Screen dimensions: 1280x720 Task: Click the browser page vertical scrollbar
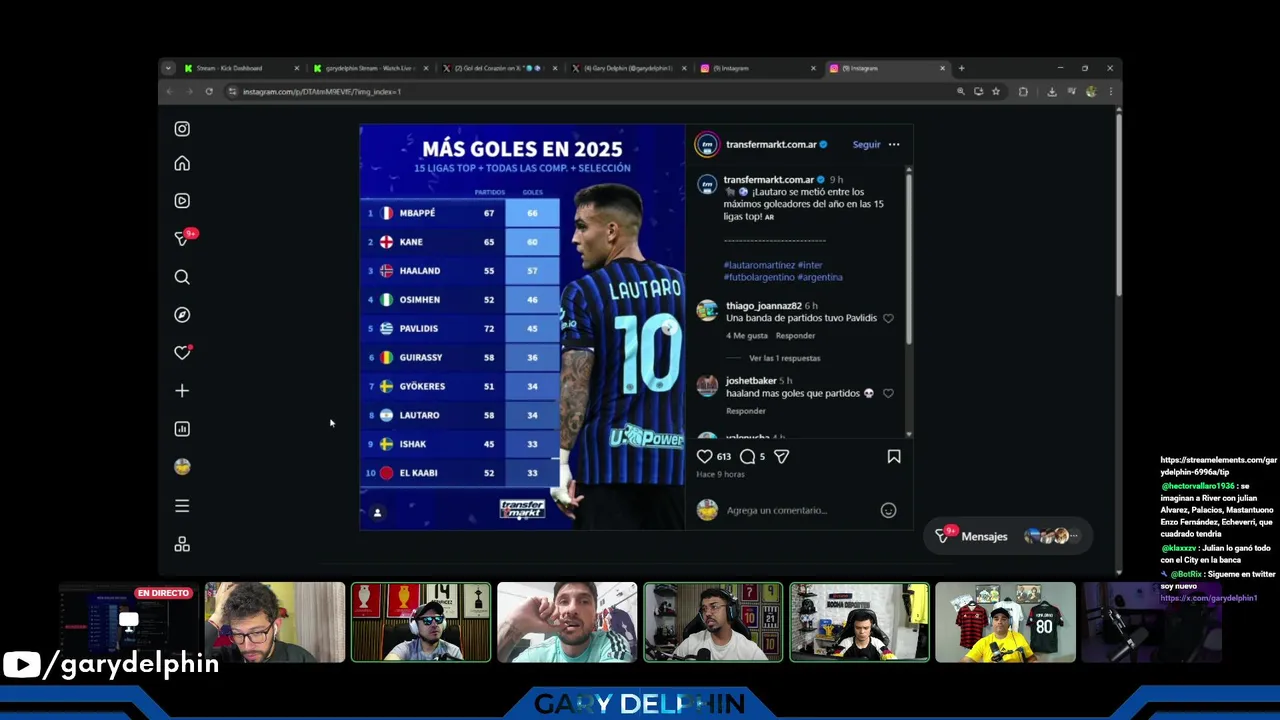1118,205
